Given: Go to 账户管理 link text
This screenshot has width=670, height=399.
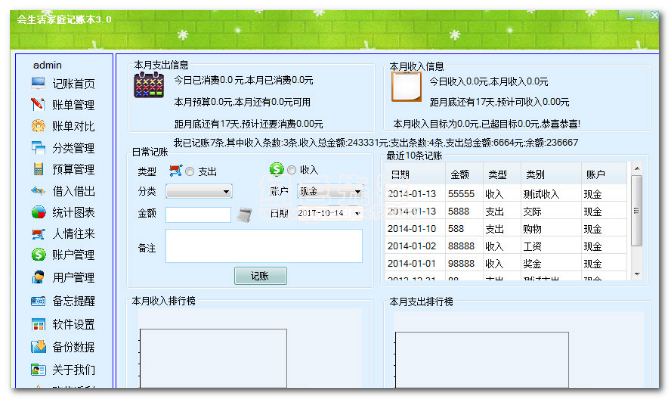Looking at the screenshot, I should (73, 255).
